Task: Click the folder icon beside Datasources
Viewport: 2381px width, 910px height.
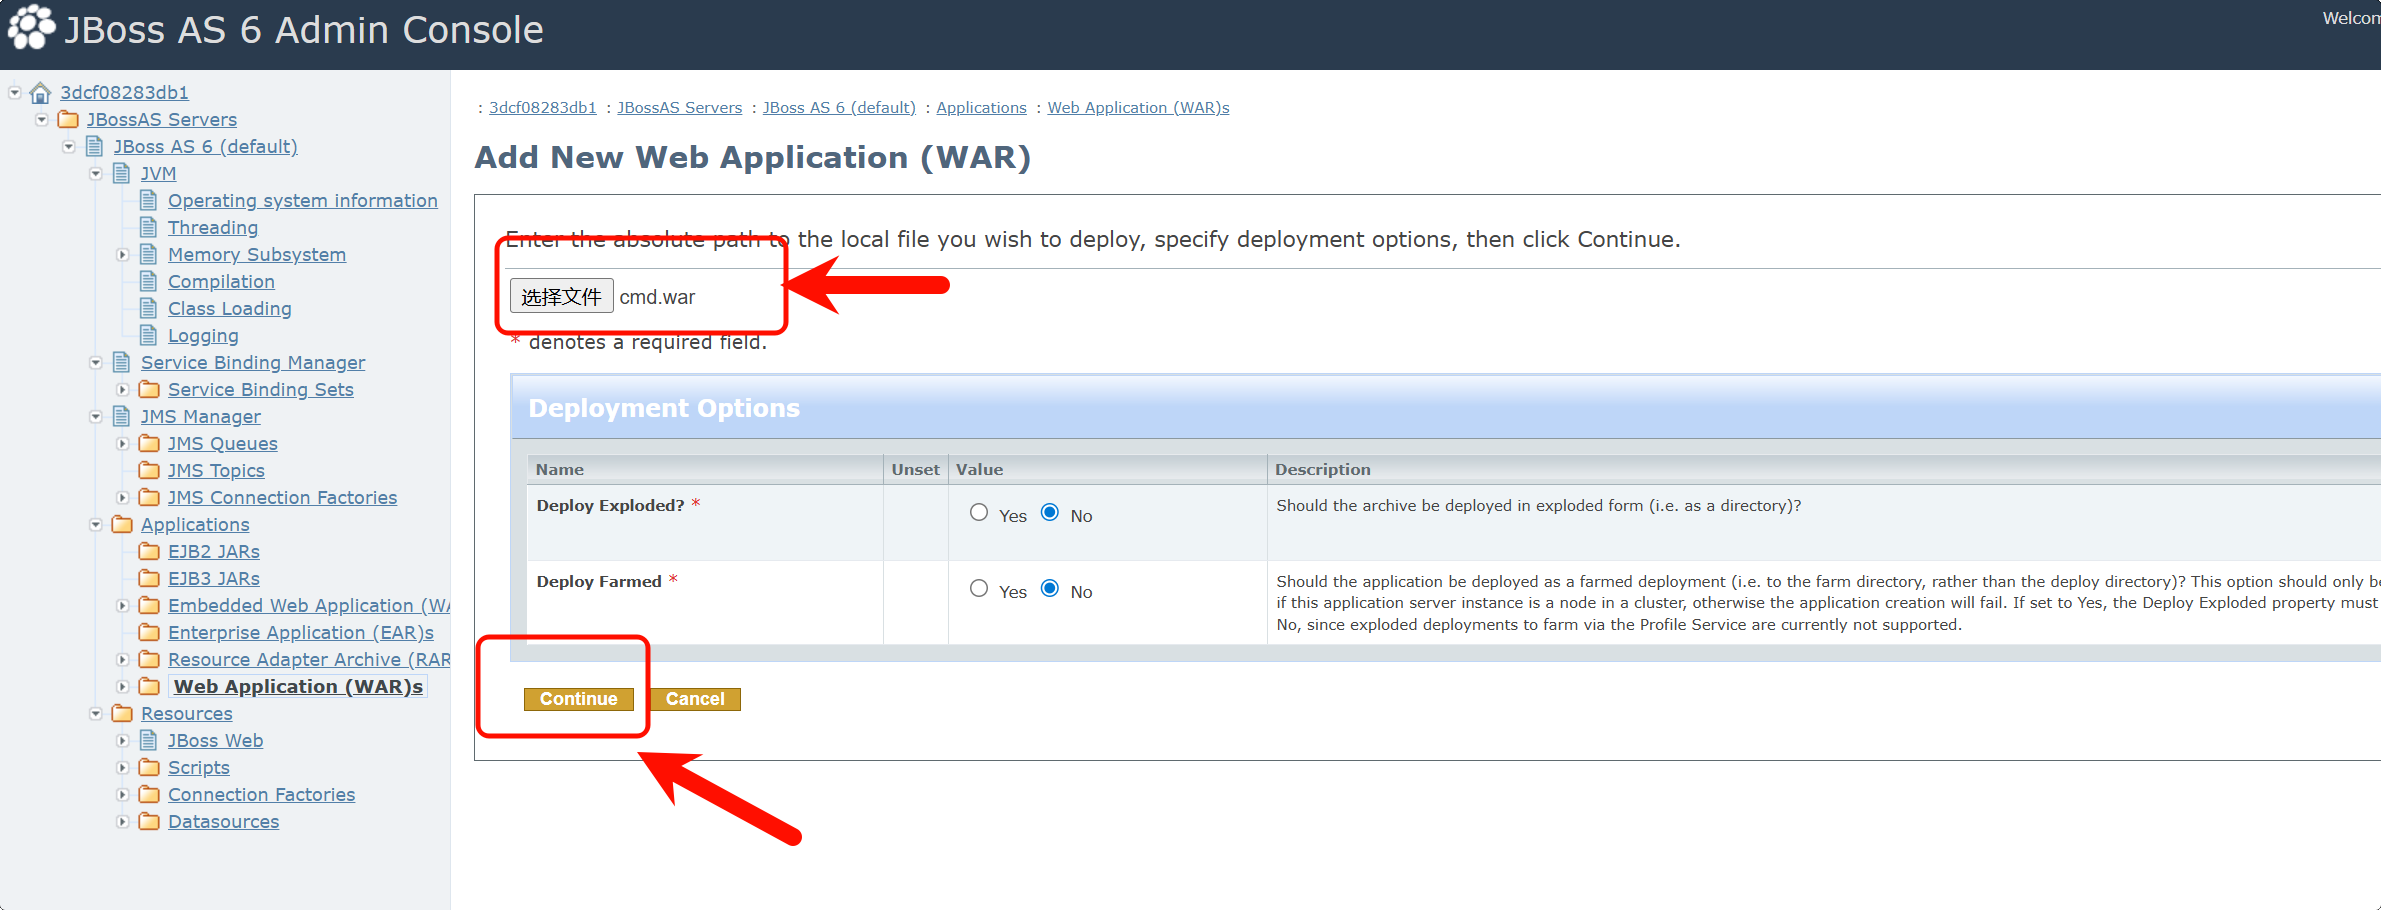Action: point(149,821)
